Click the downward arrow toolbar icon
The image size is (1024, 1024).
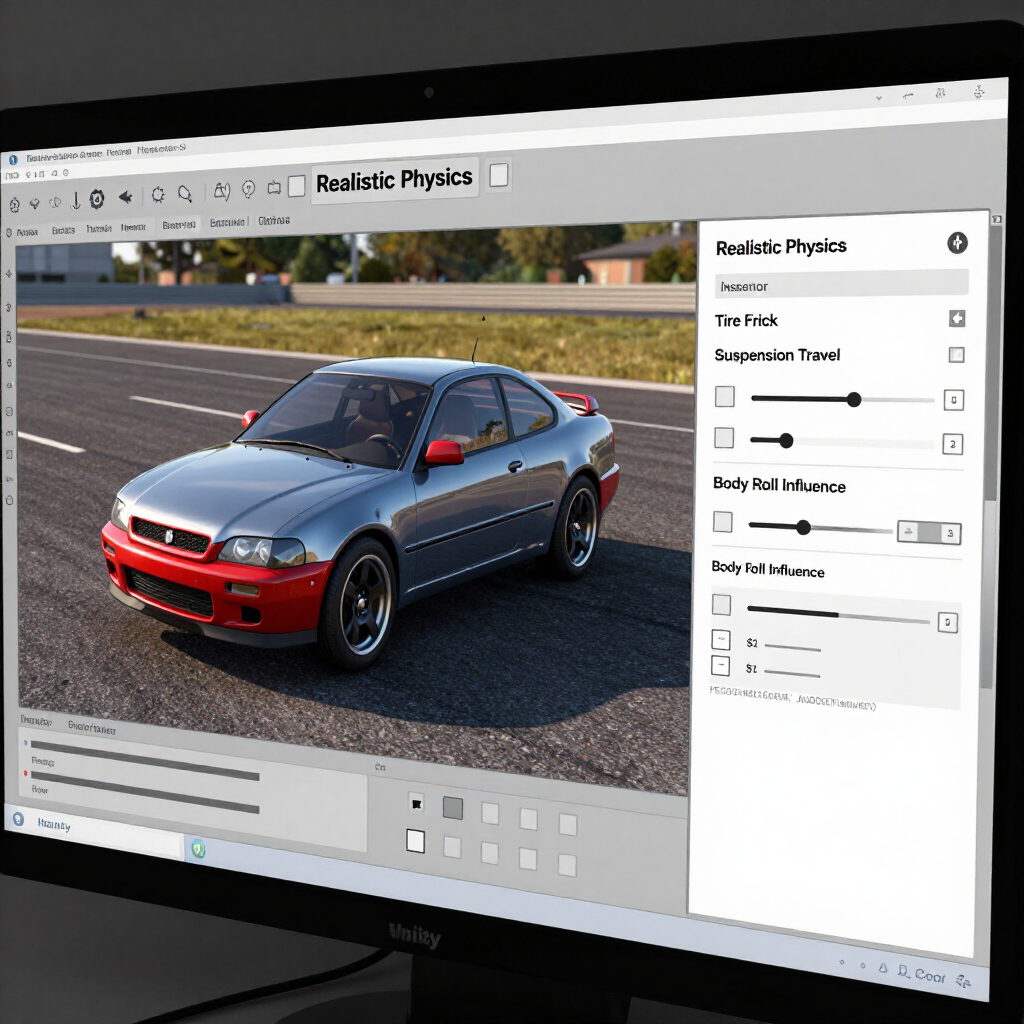tap(76, 200)
